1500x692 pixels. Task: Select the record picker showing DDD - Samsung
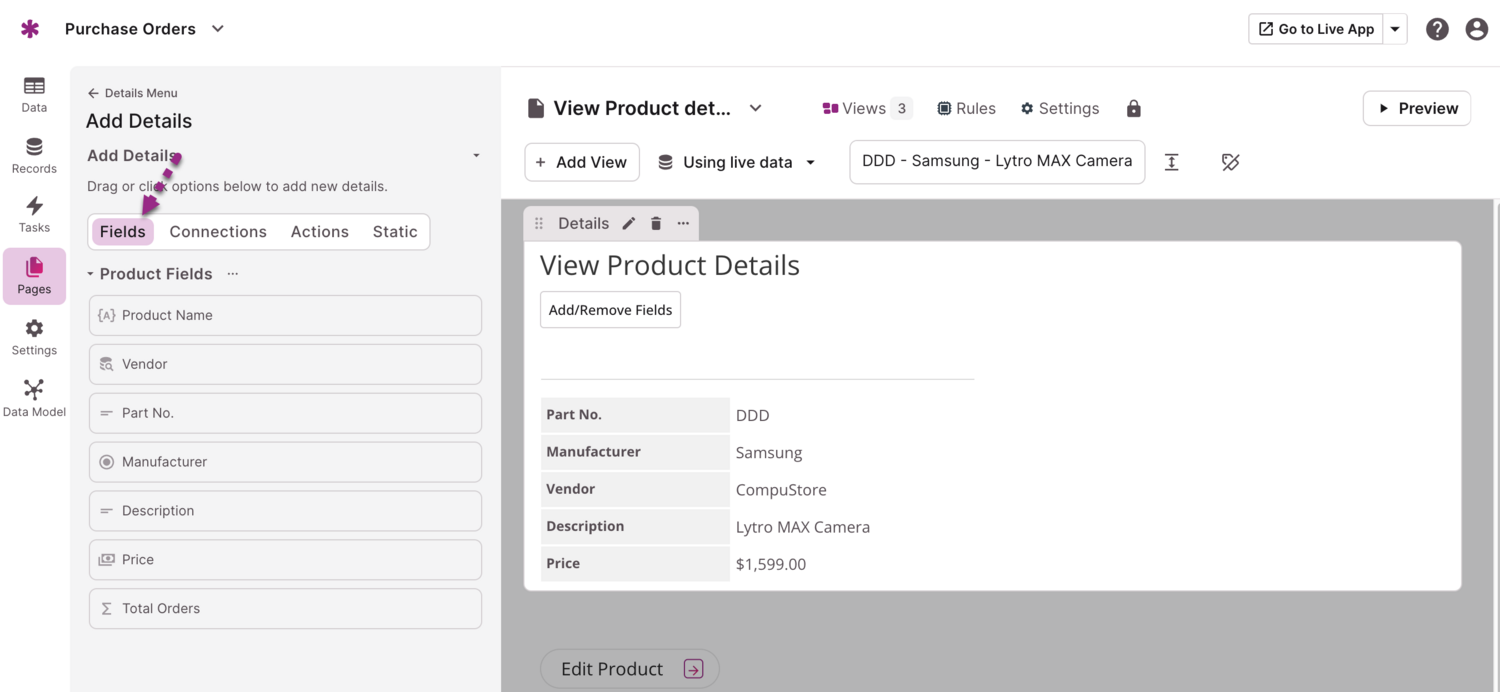(x=996, y=161)
